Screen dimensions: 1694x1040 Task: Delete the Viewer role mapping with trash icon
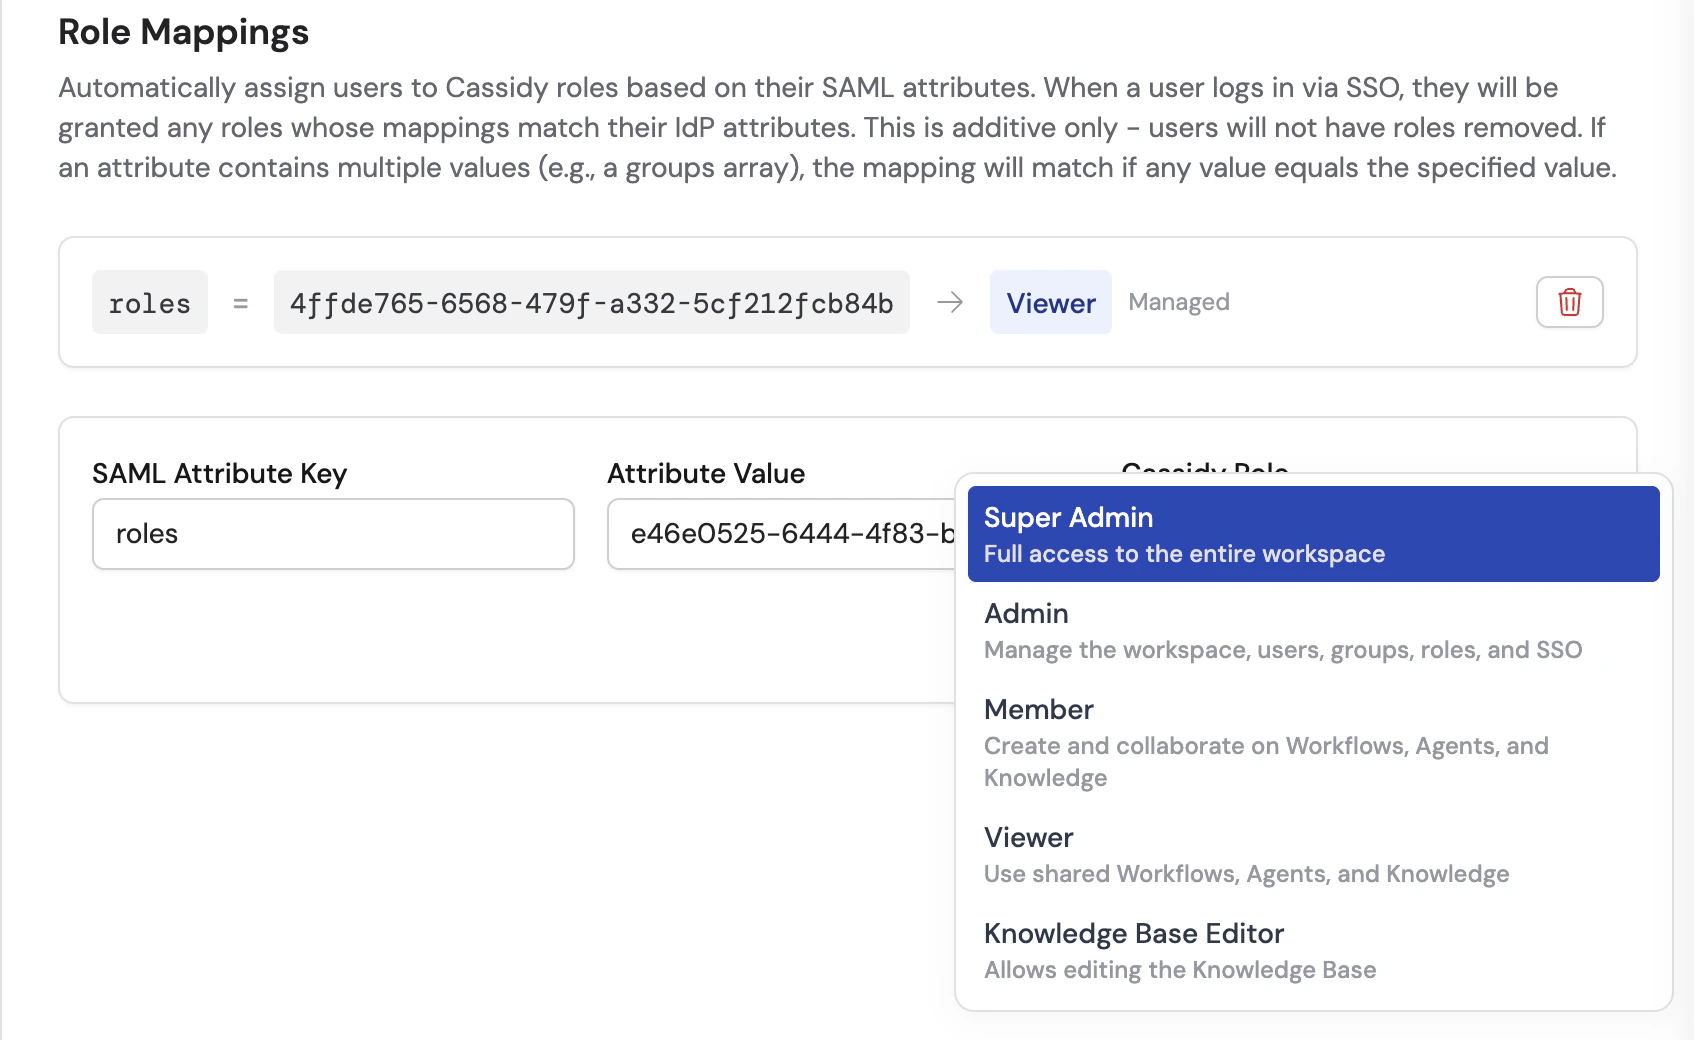[x=1569, y=302]
